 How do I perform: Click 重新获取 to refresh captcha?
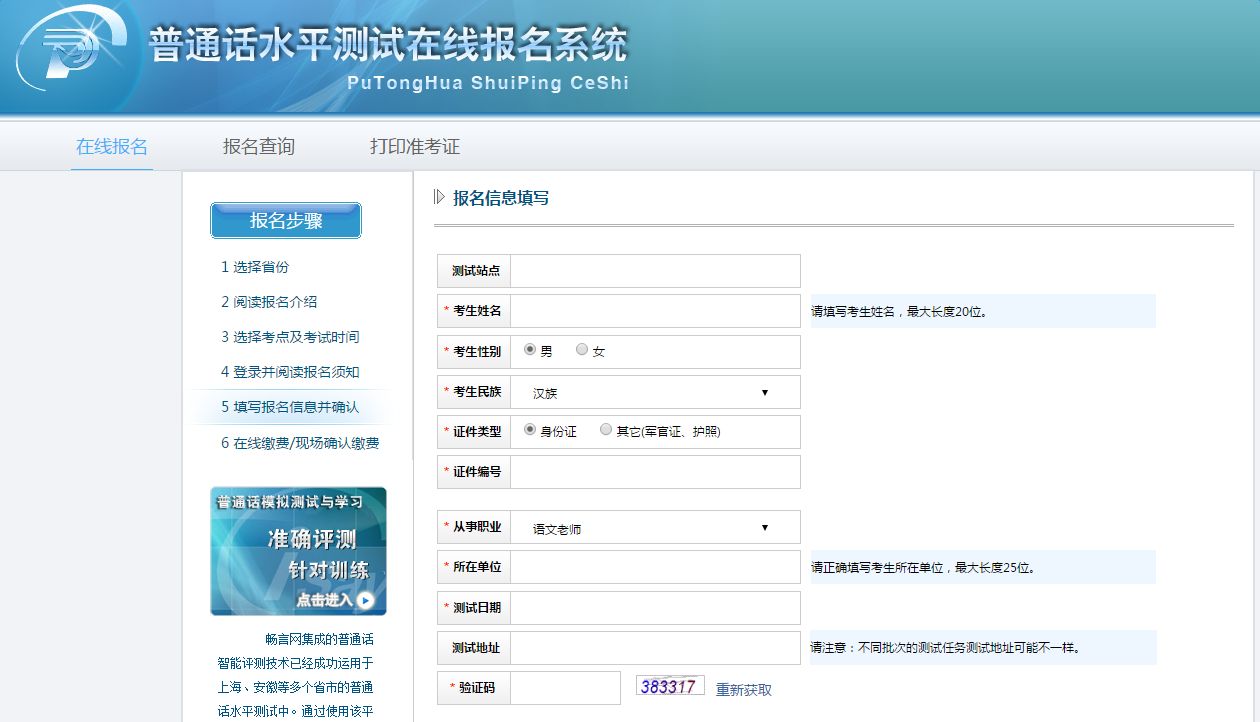click(744, 690)
